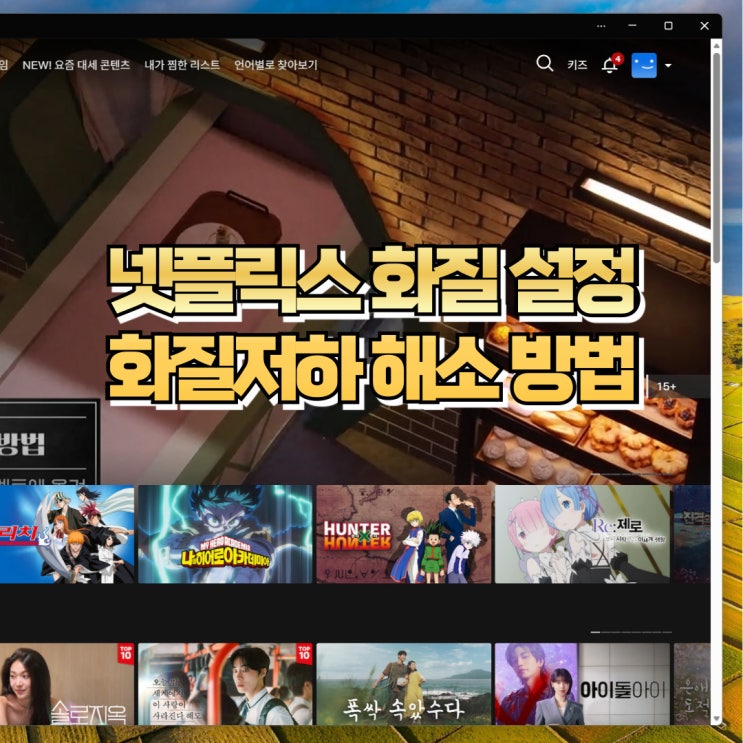Close the Netflix window
Viewport: 743px width, 743px height.
(x=705, y=26)
